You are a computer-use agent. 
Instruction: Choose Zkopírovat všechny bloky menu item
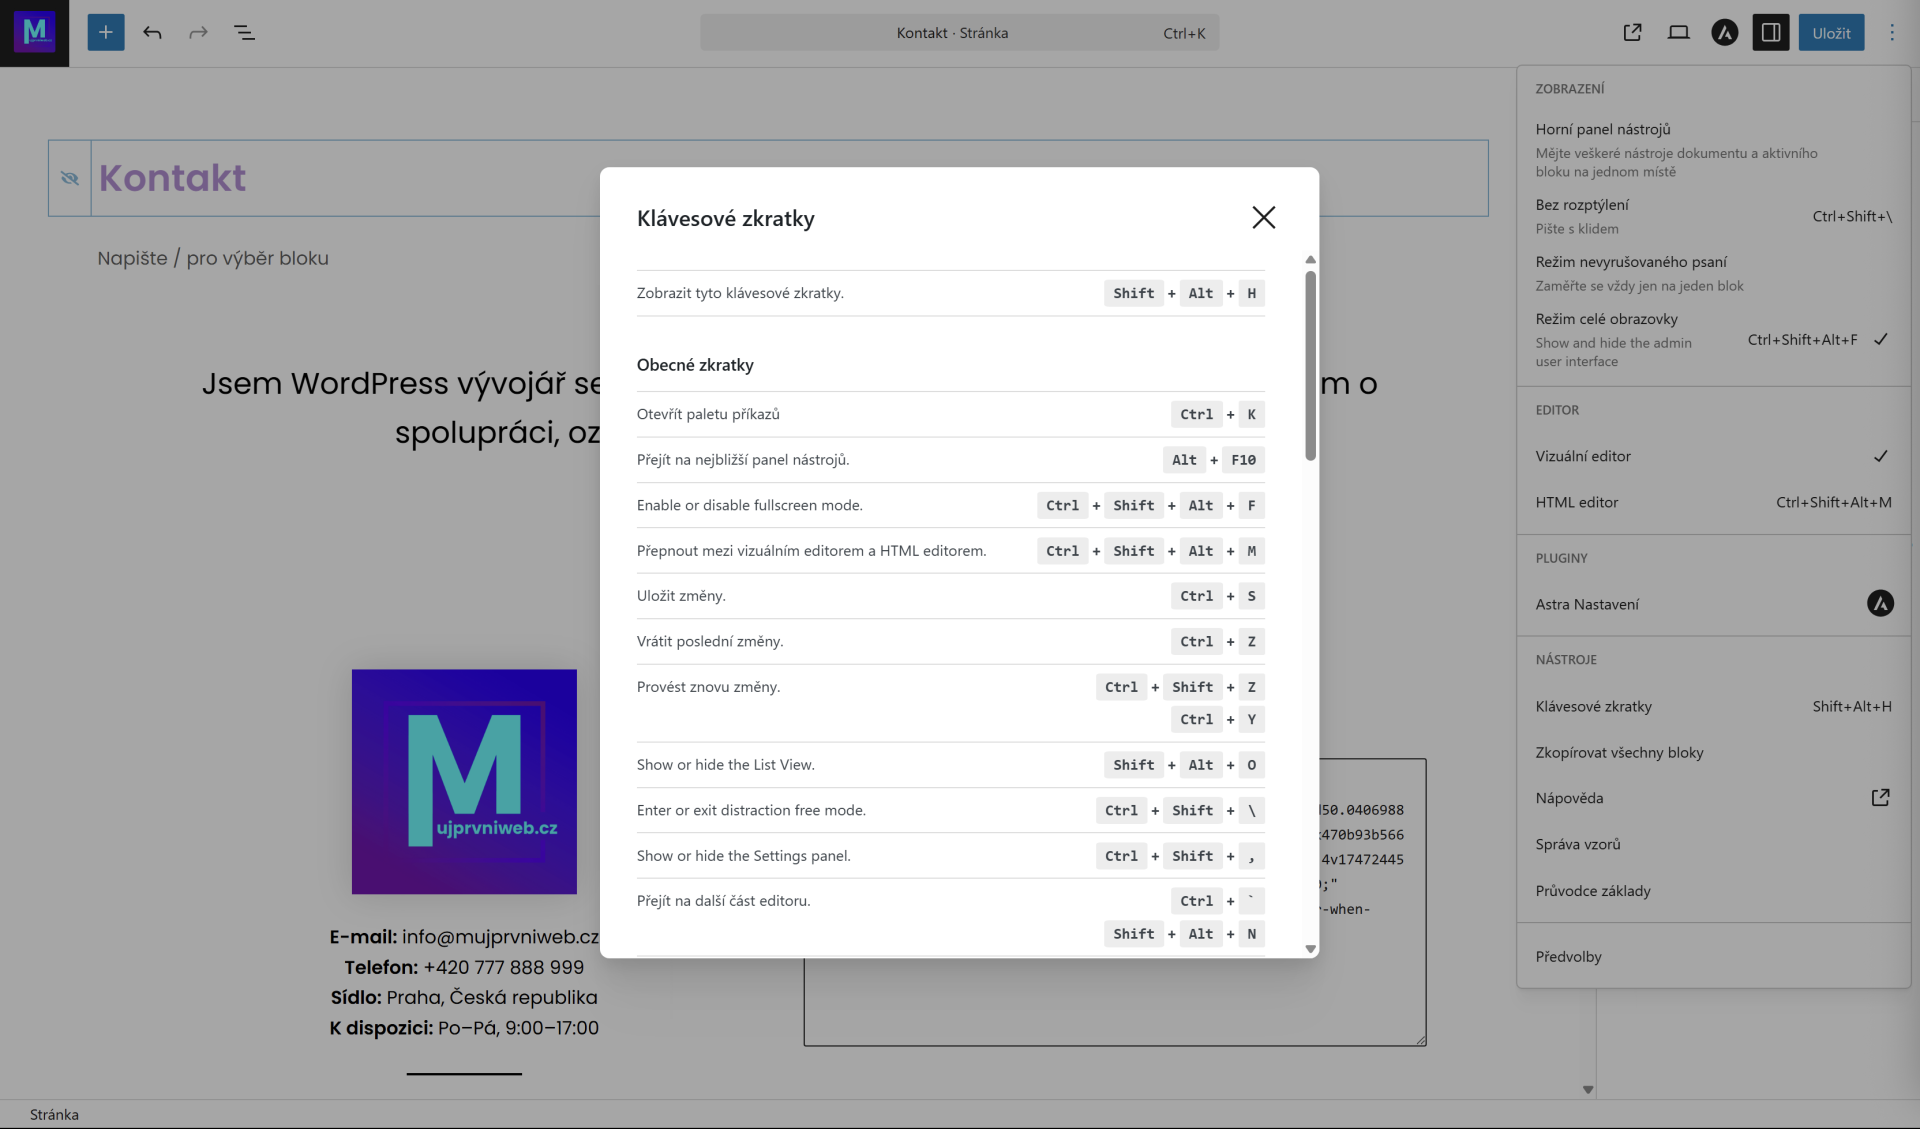[1619, 752]
